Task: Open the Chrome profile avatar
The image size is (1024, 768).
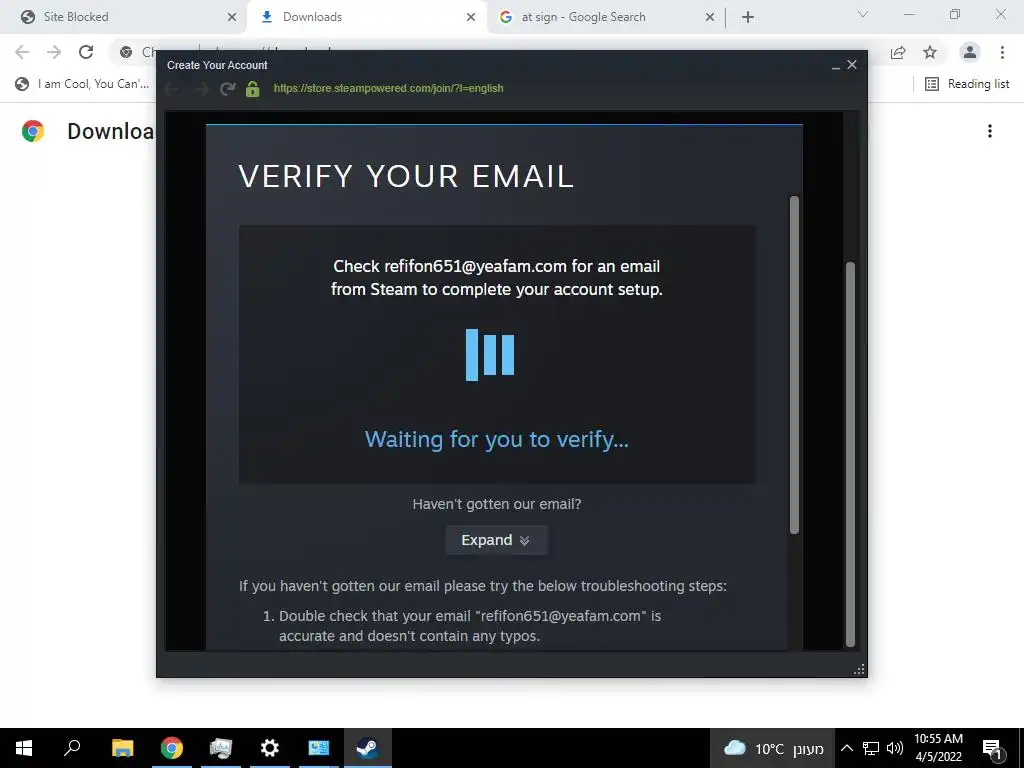Action: pos(970,52)
